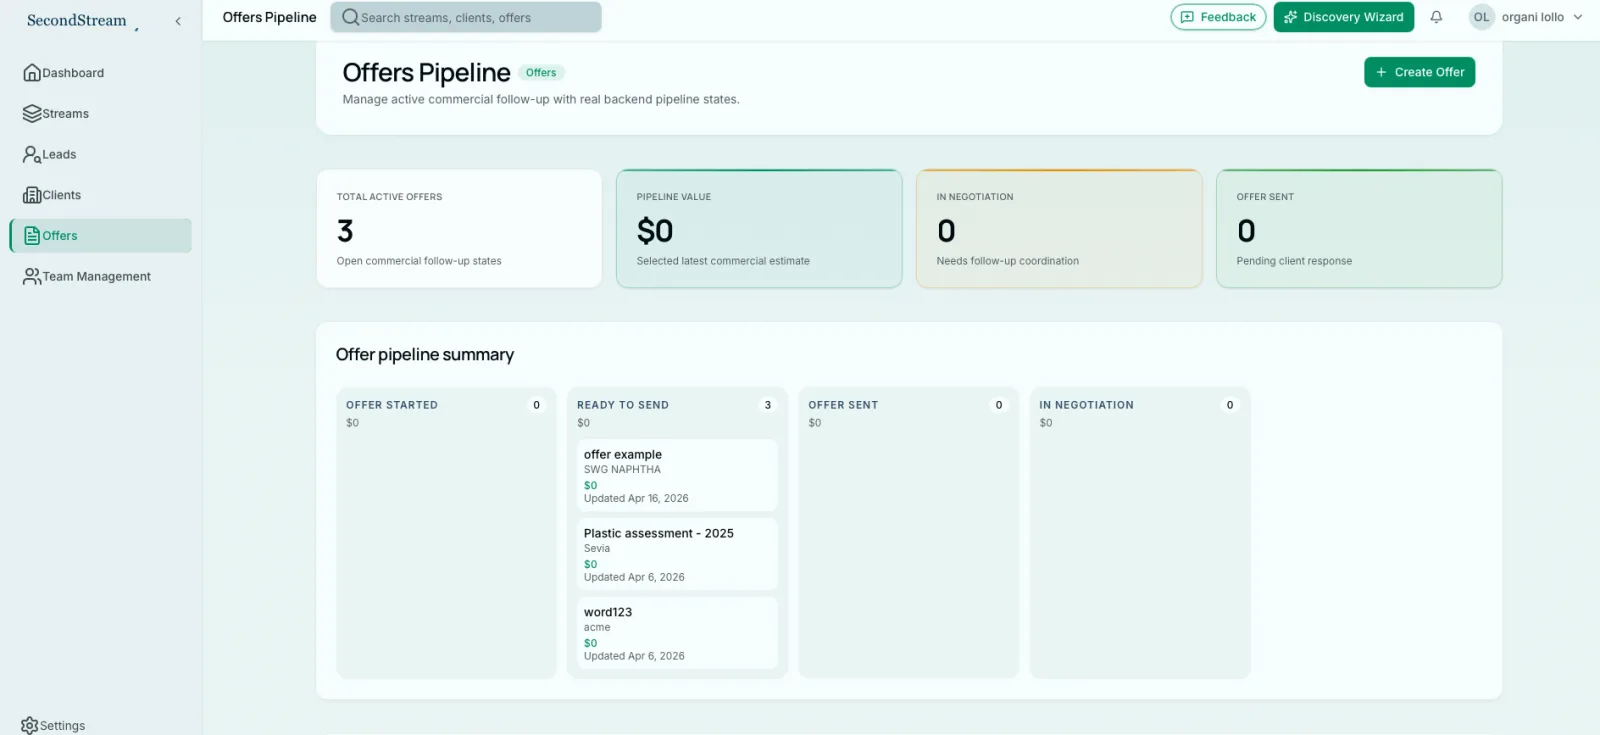
Task: Open the Streams layers icon
Action: (x=32, y=114)
